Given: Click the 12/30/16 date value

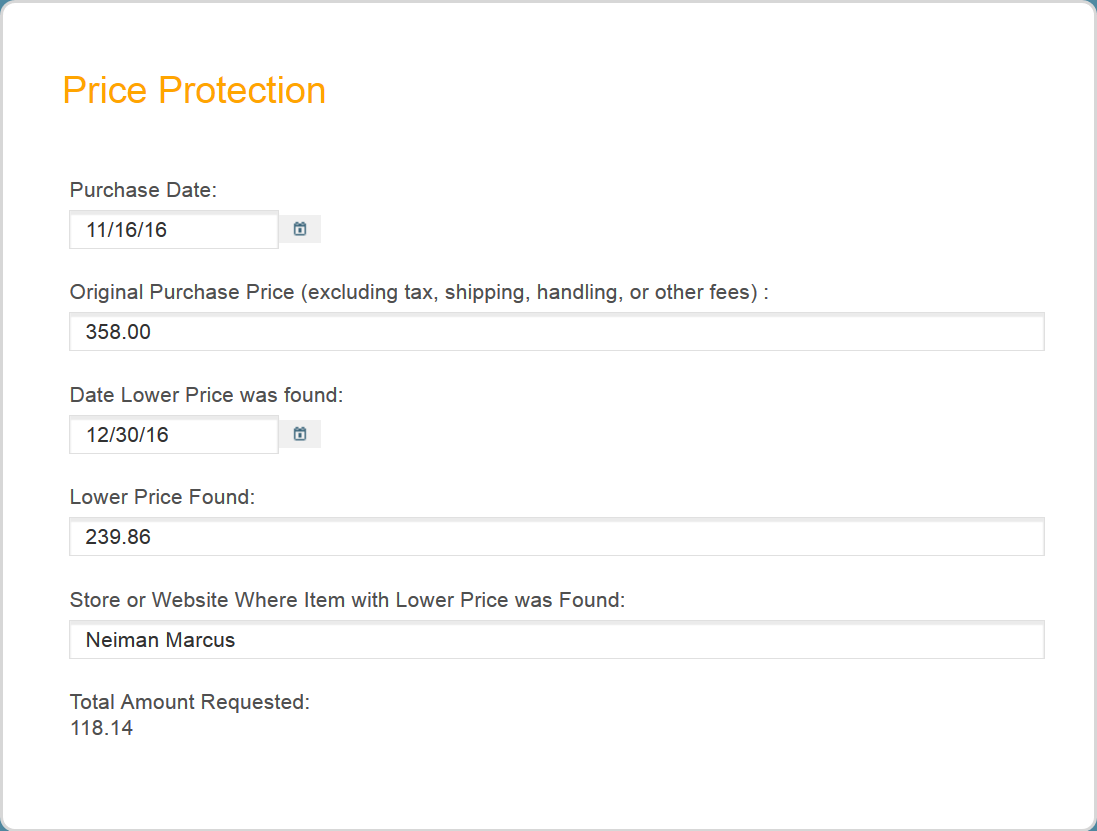Looking at the screenshot, I should pyautogui.click(x=127, y=435).
